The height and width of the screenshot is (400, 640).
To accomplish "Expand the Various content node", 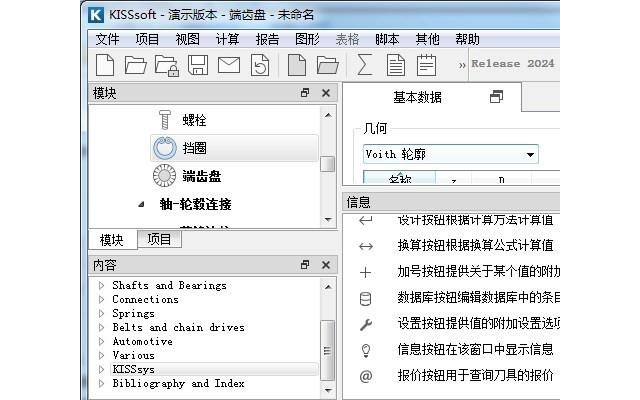I will 101,355.
